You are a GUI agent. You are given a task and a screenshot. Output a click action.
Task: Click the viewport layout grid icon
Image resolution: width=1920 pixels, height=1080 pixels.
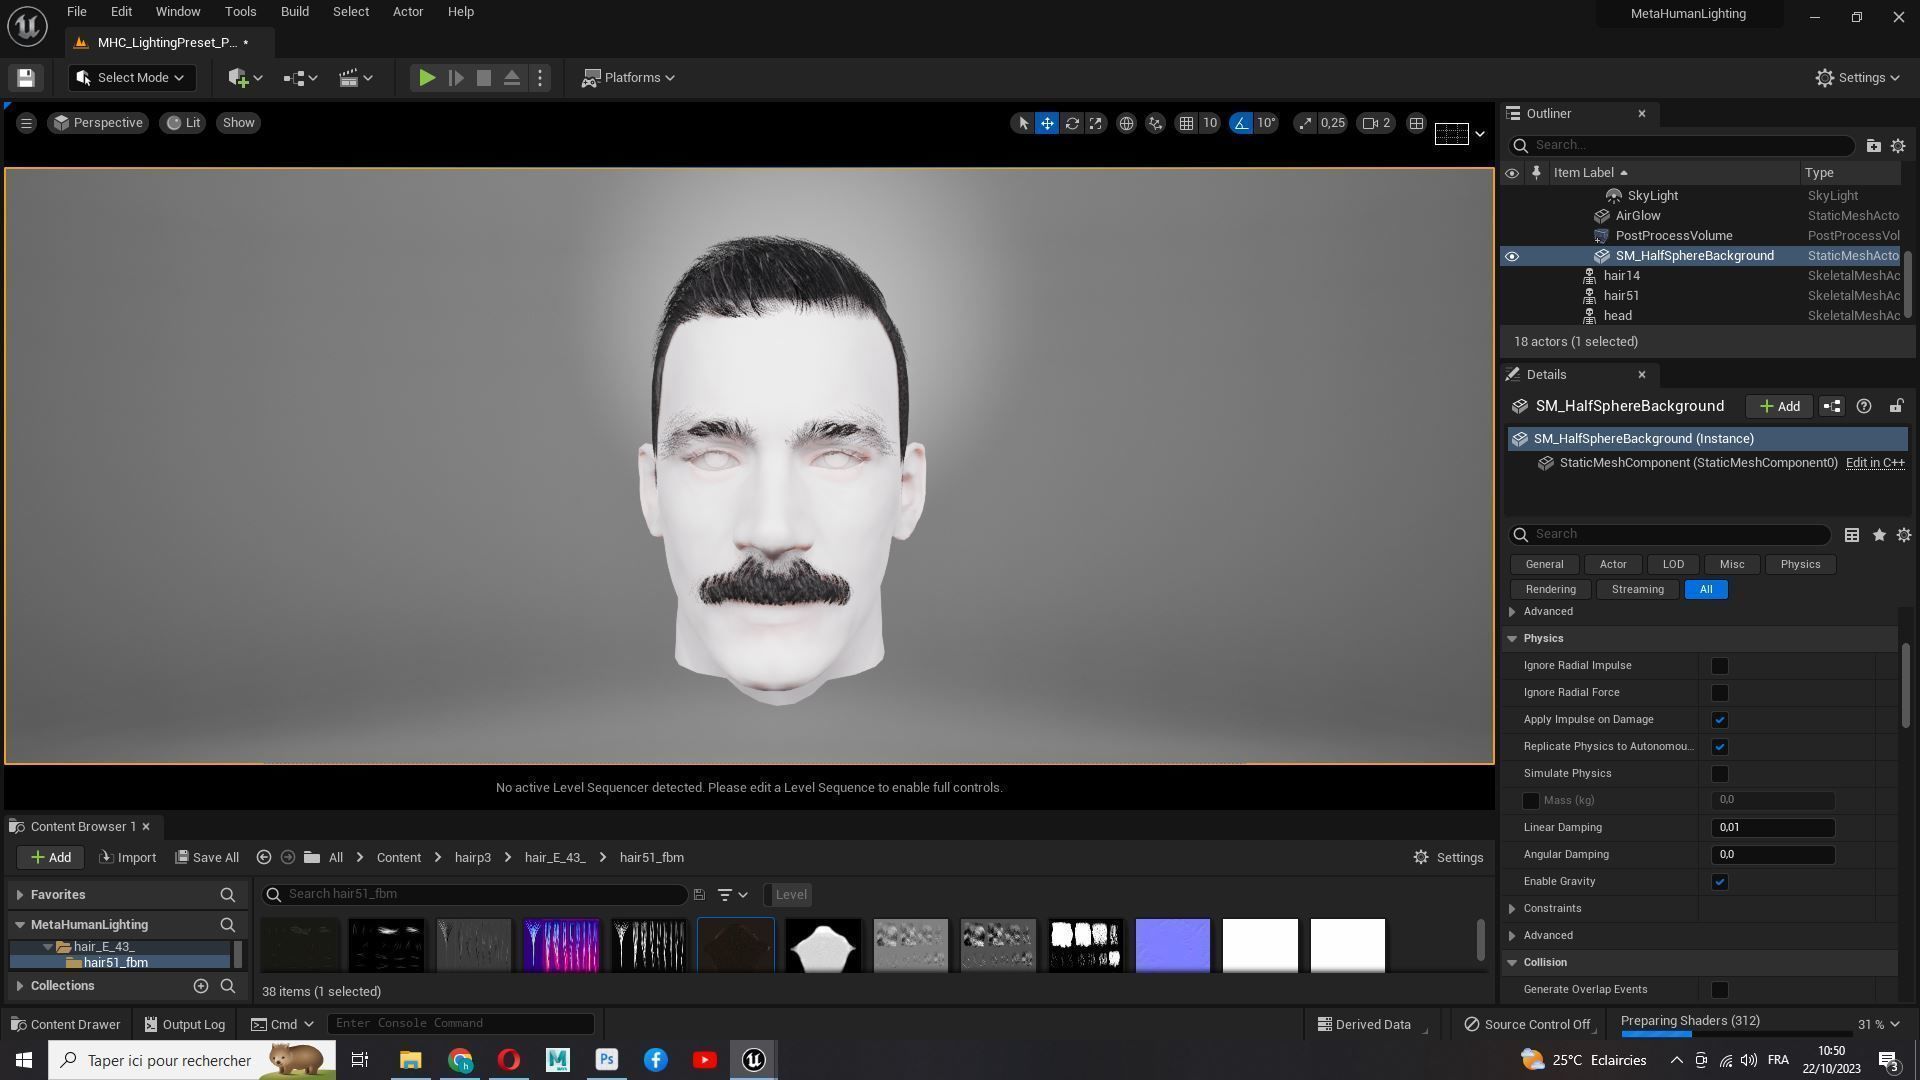(x=1416, y=123)
